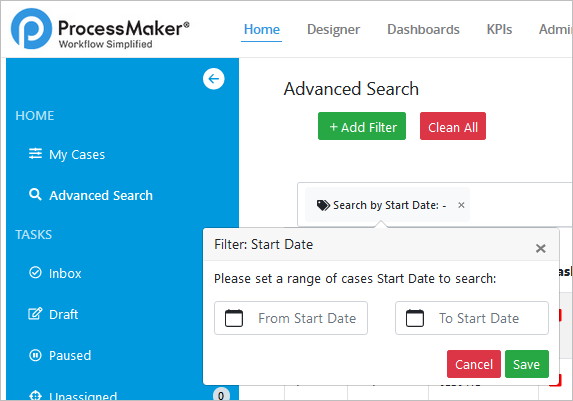
Task: Go to the KPIs tab
Action: 499,29
